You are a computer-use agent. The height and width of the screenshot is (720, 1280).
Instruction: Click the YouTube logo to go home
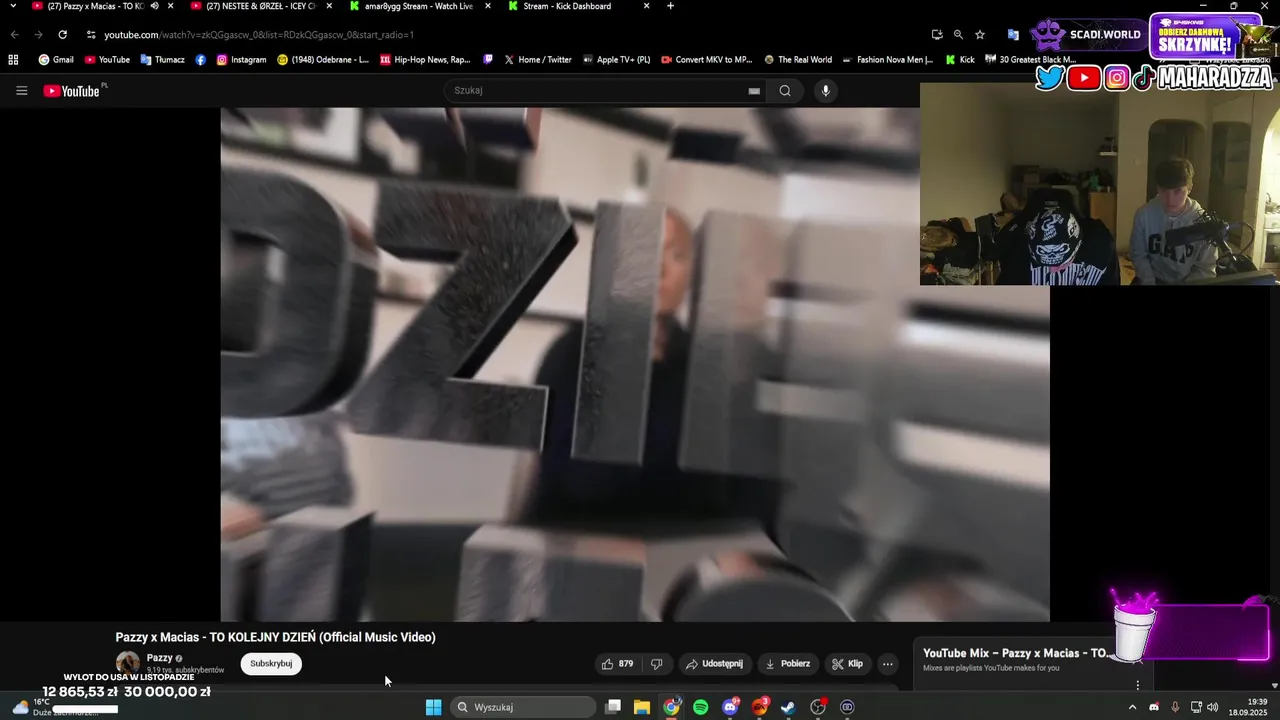[x=71, y=91]
